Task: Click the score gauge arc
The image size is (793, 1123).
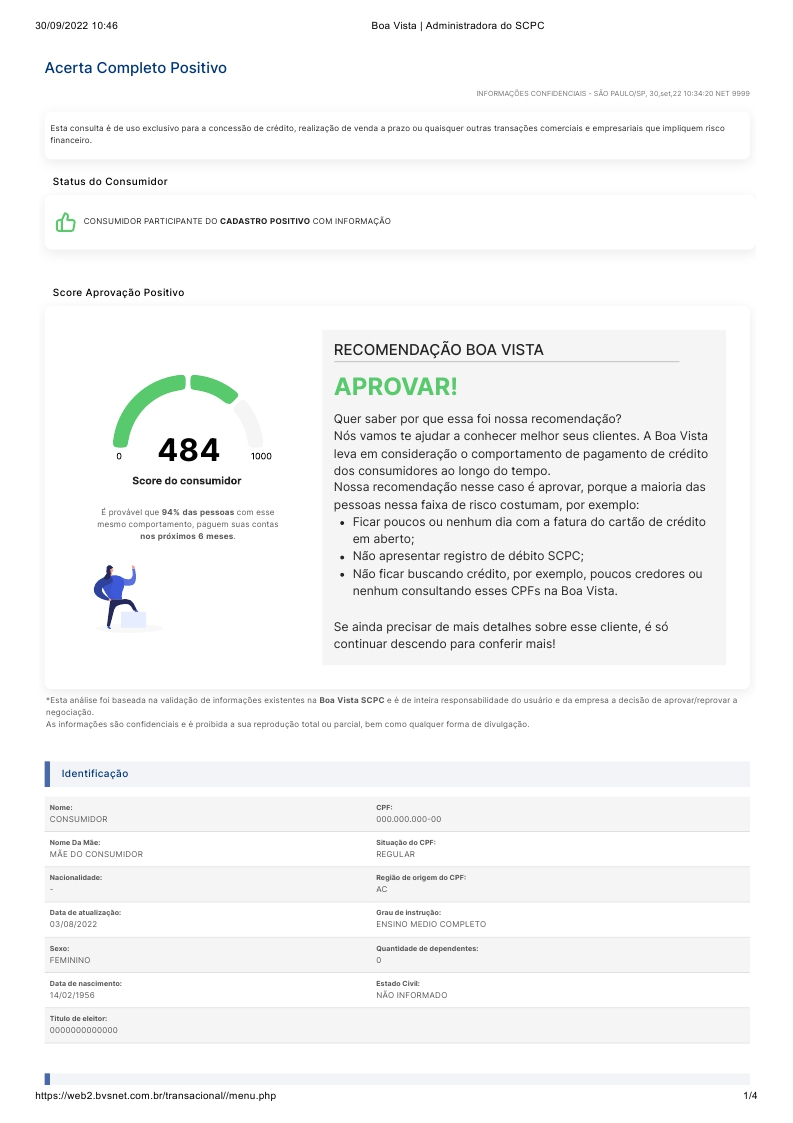Action: (188, 409)
